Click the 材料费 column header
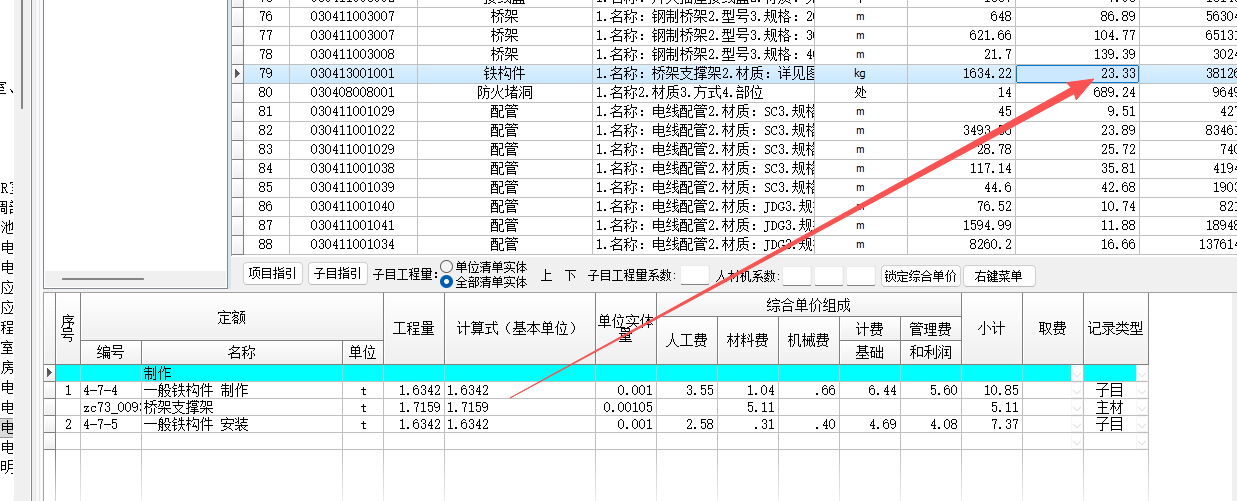This screenshot has width=1237, height=501. (x=747, y=340)
